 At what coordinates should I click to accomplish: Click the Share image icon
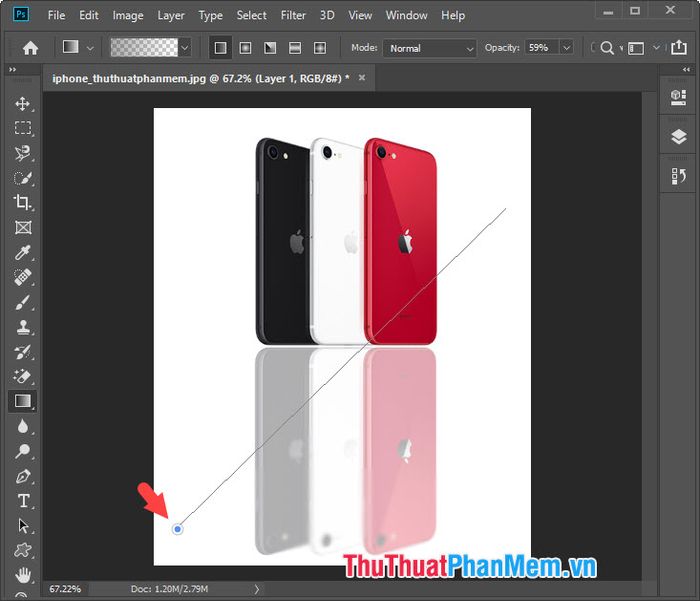pos(679,47)
